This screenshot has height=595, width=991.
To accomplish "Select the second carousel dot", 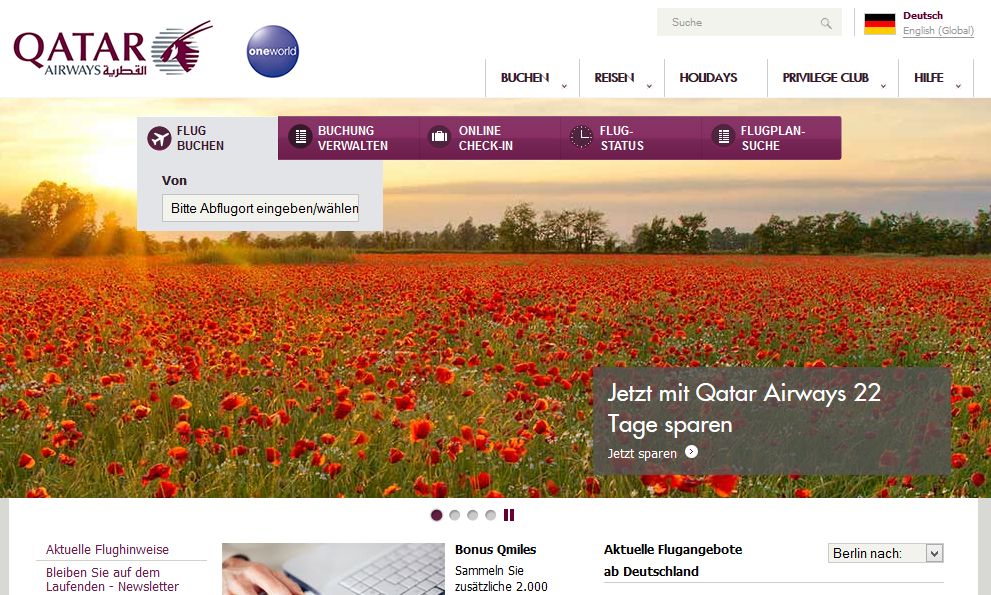I will (454, 515).
